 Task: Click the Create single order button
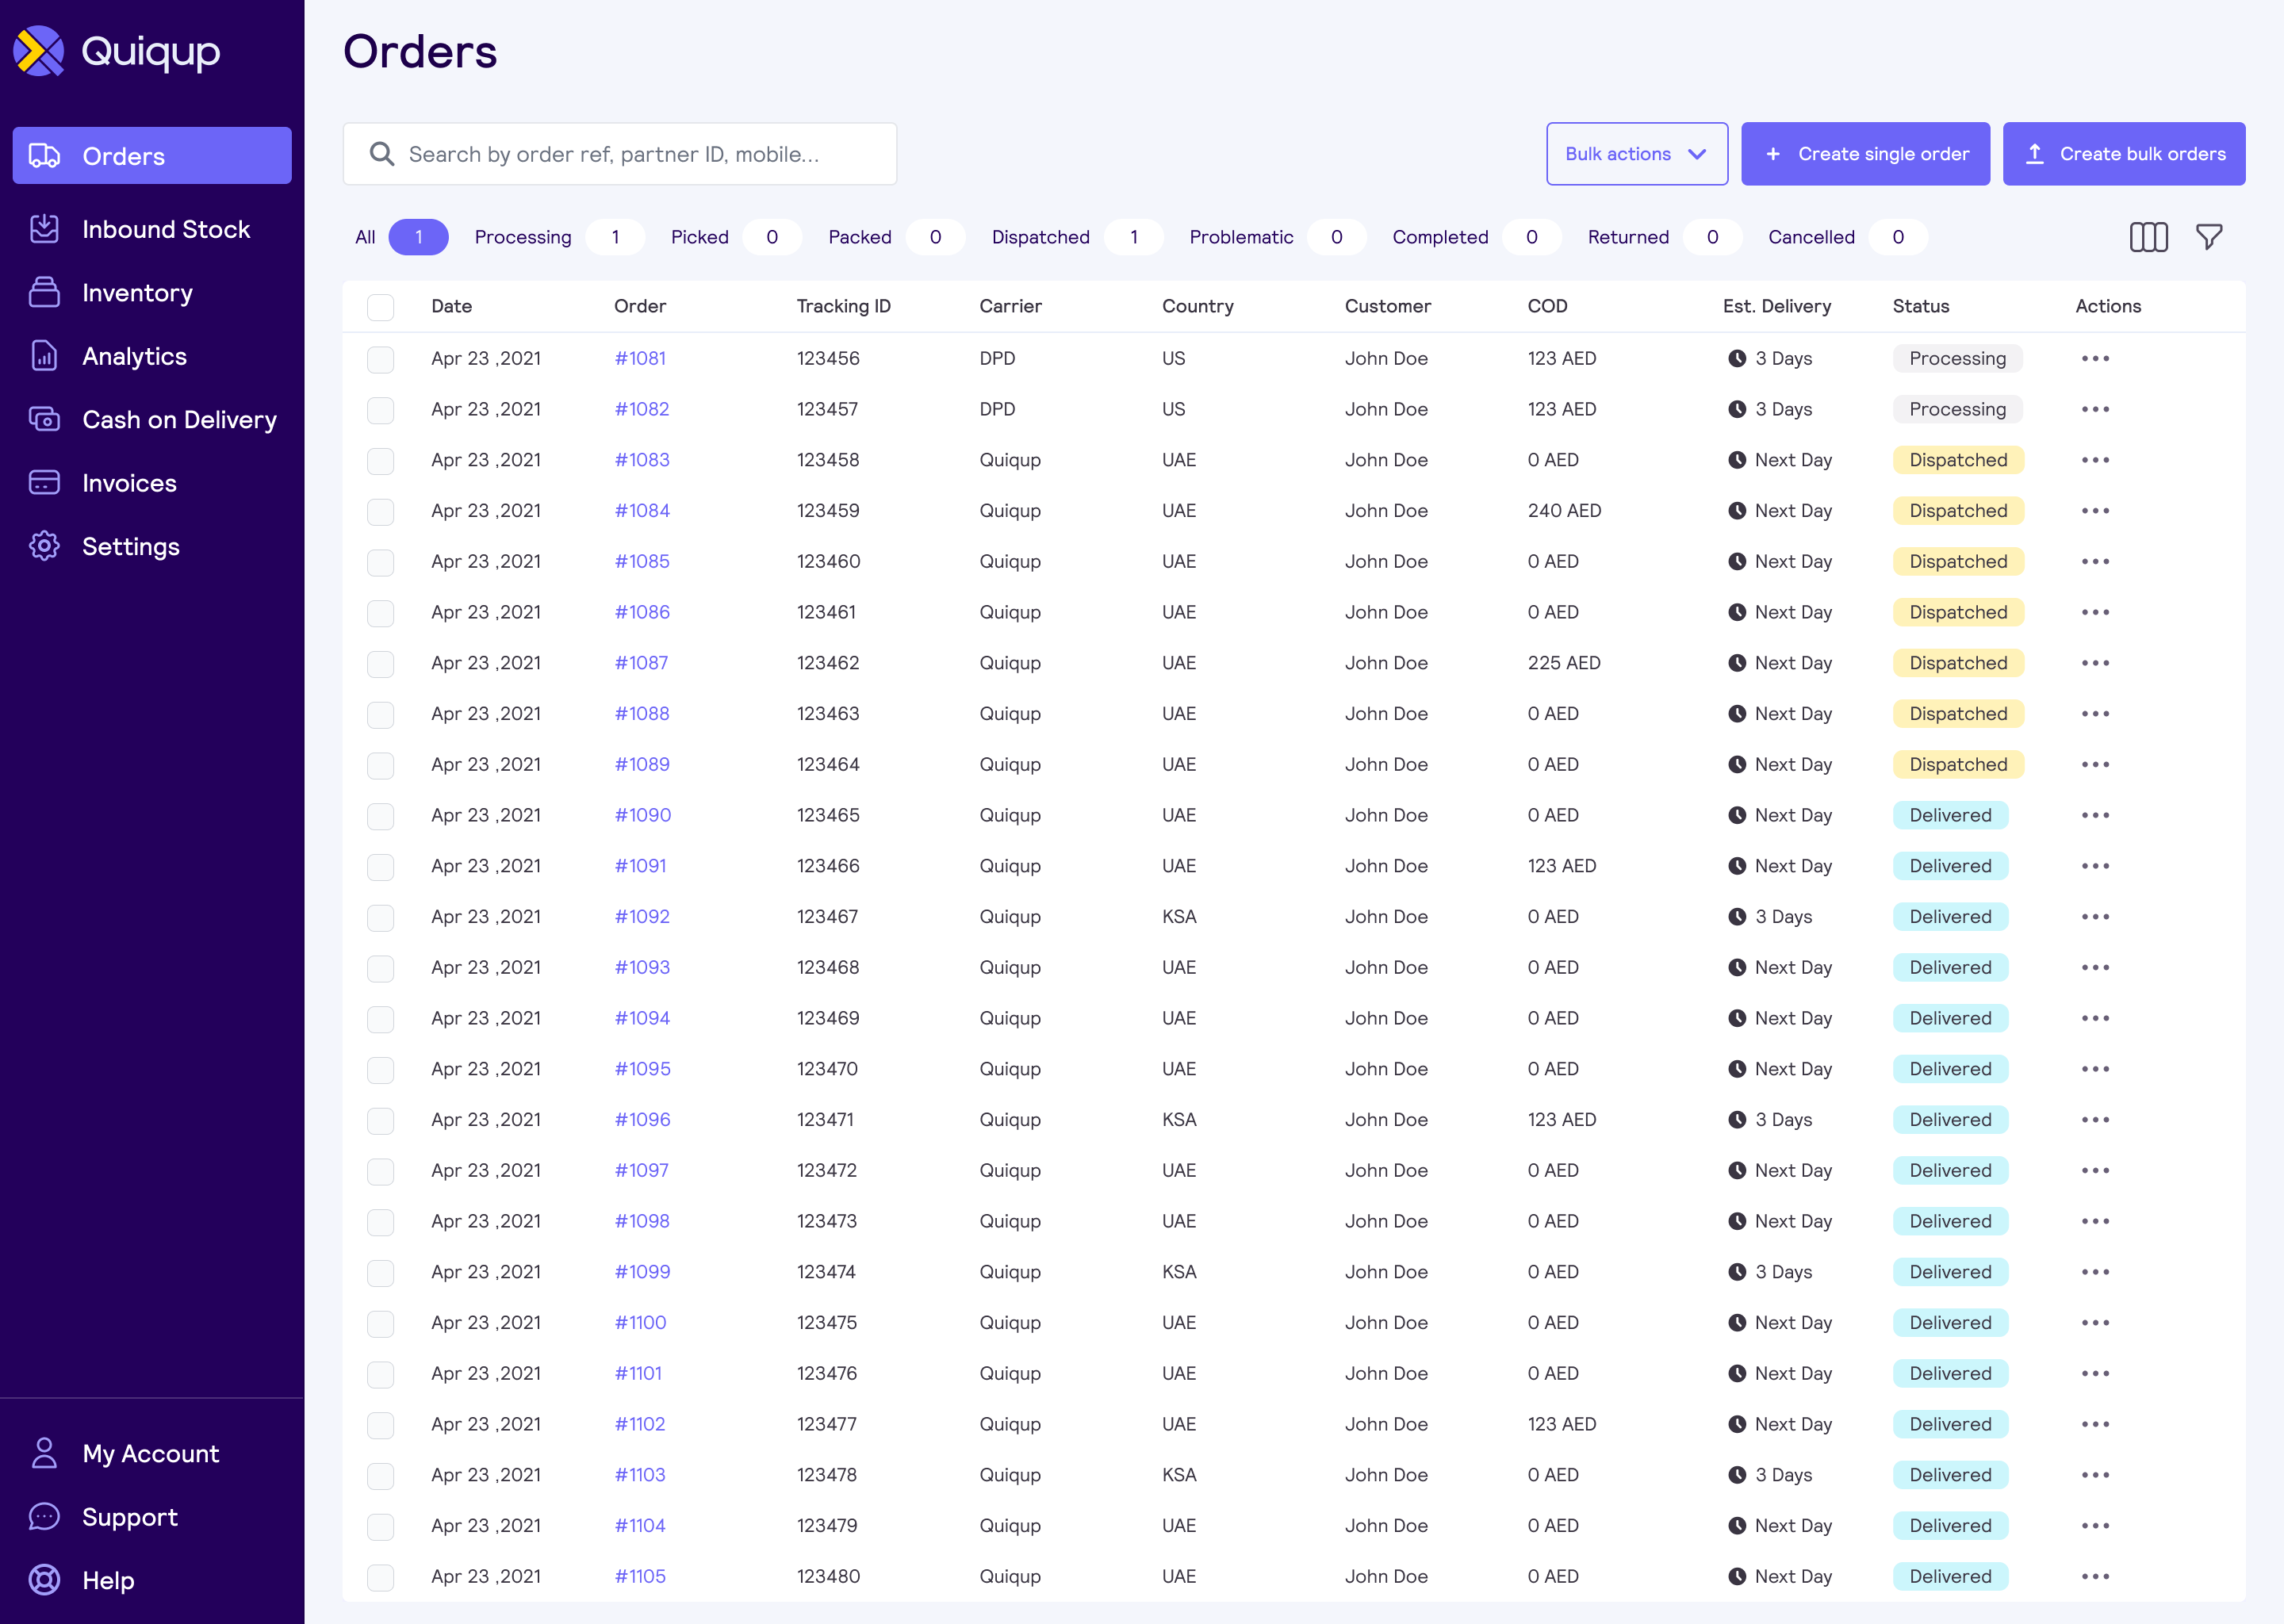(1865, 154)
